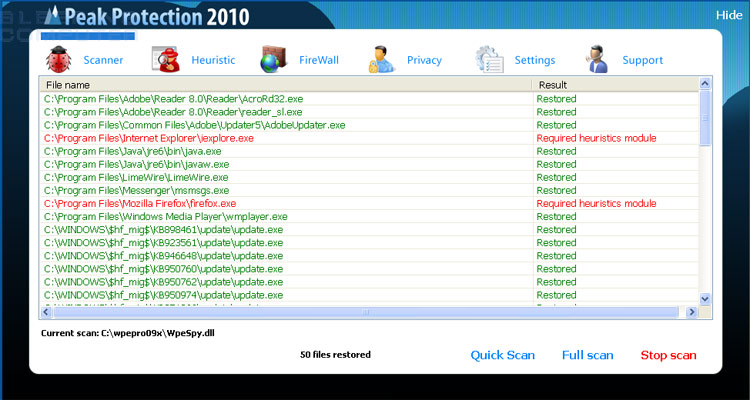Select the KB950762 update.exe row

point(369,282)
